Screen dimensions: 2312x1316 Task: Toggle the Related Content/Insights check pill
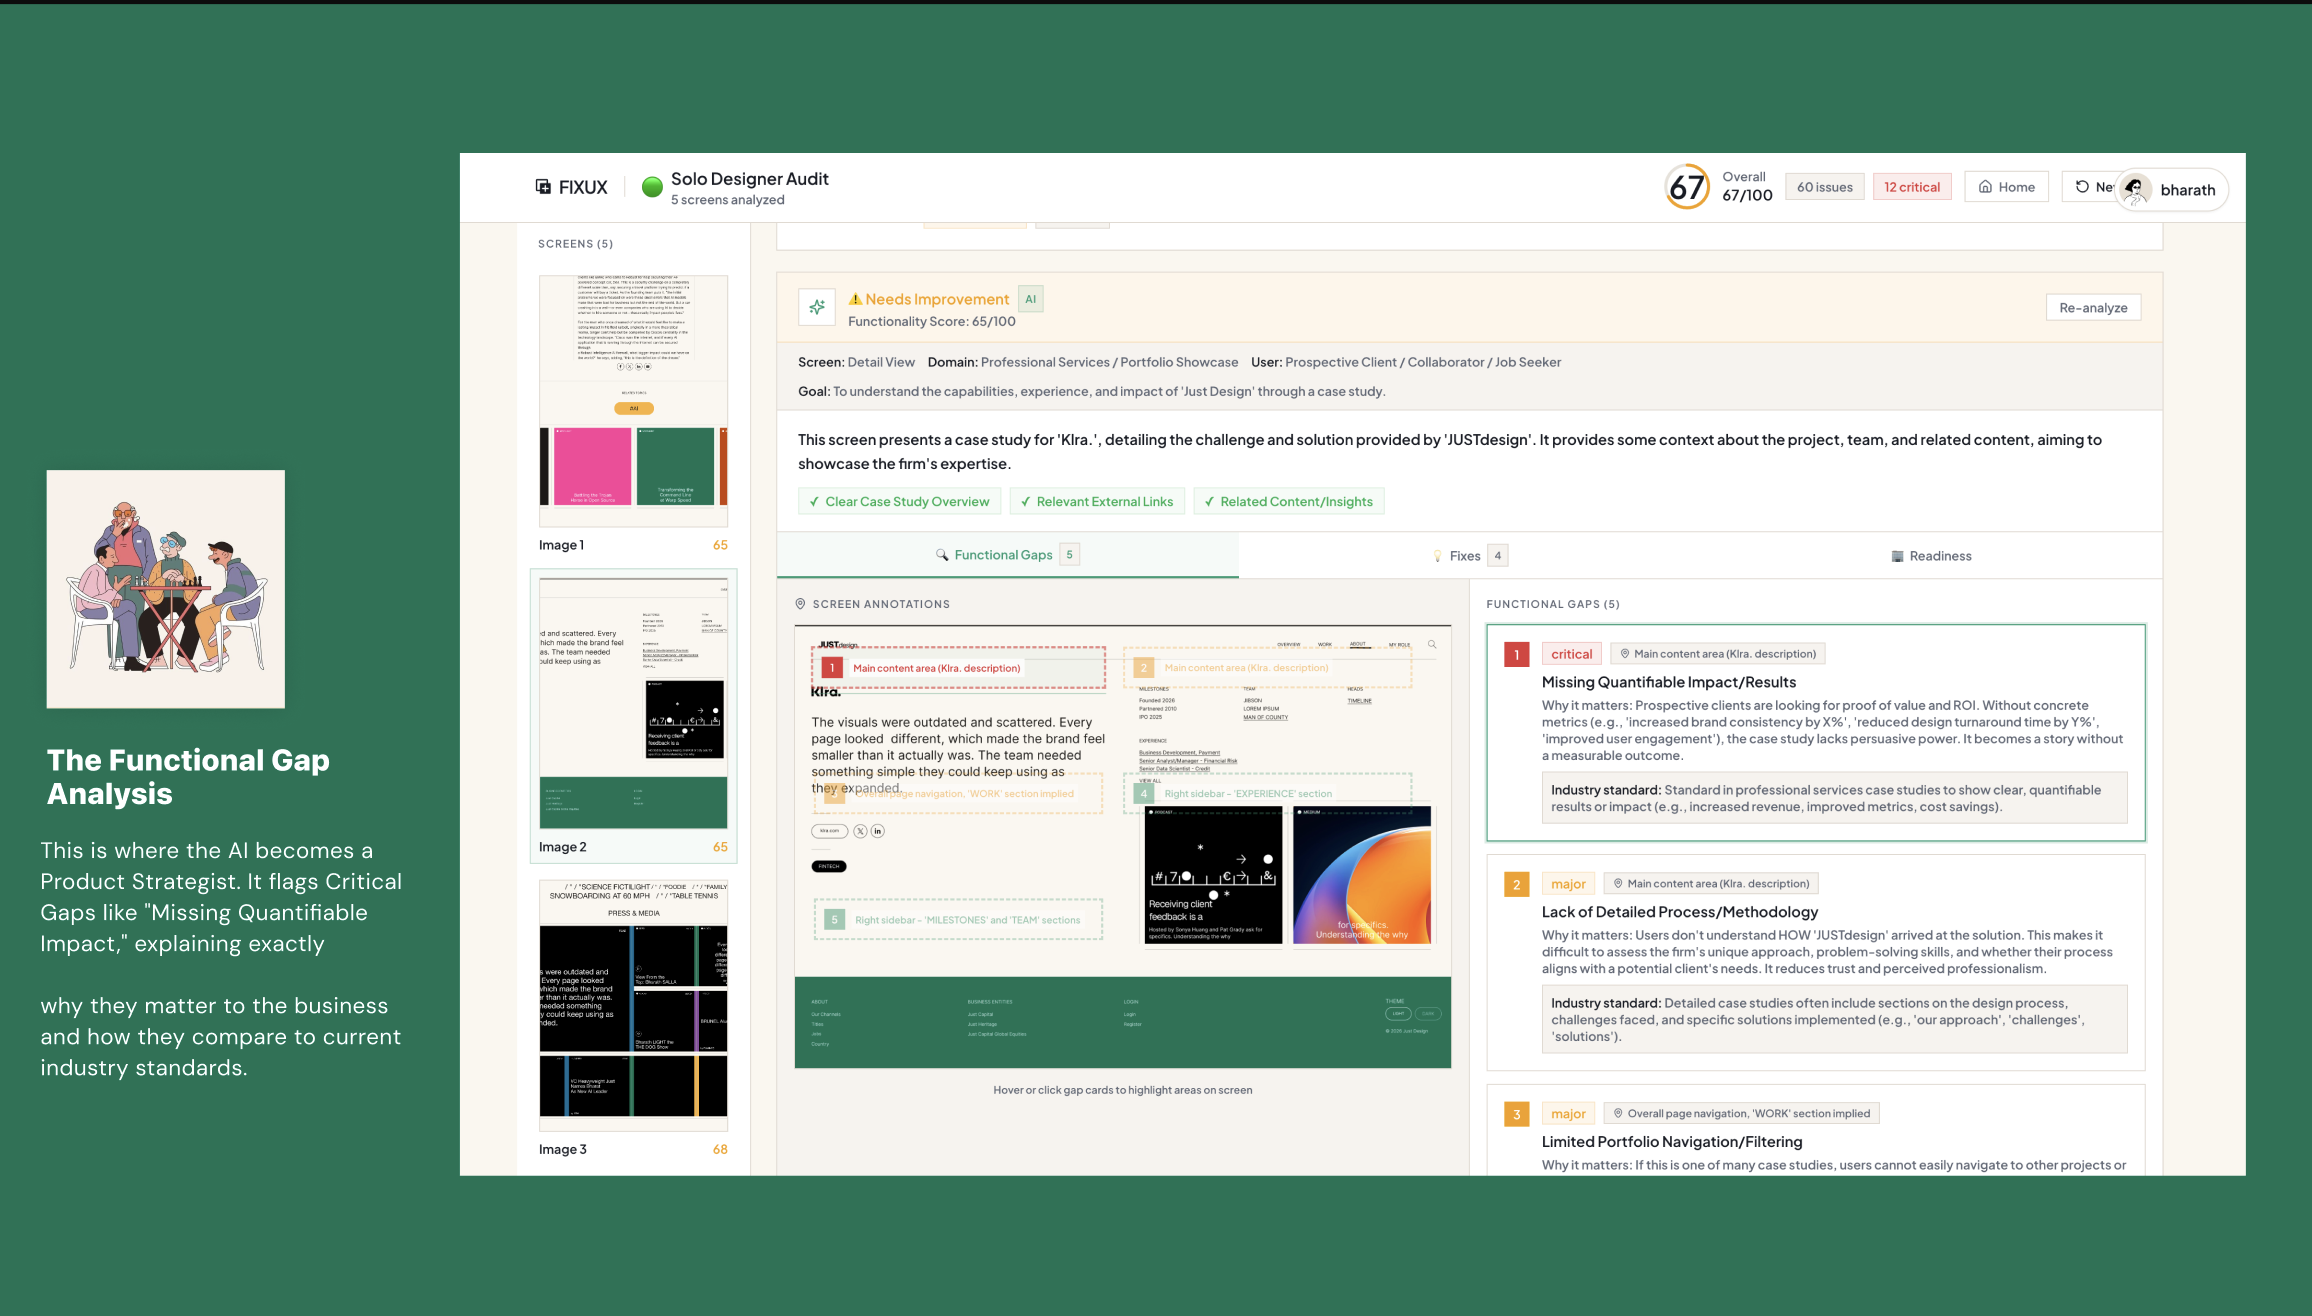[1289, 501]
